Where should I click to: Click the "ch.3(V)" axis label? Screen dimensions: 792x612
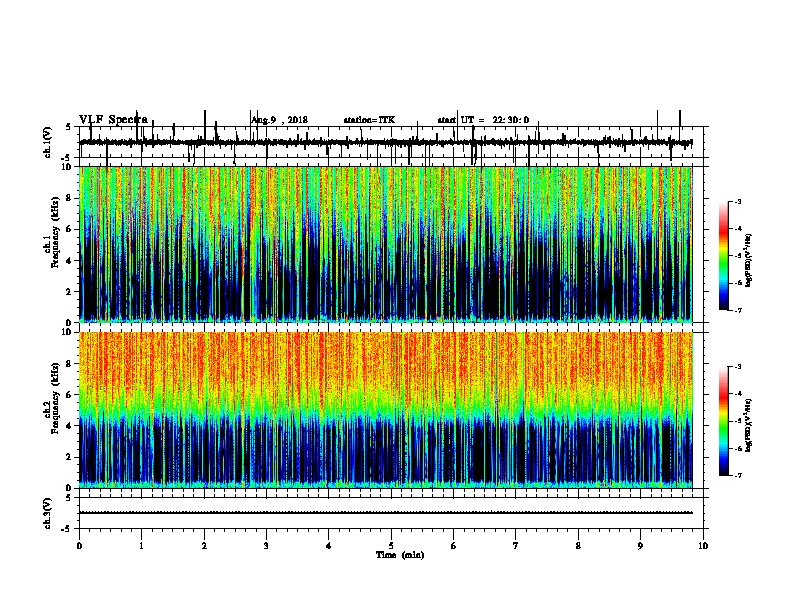(x=47, y=513)
